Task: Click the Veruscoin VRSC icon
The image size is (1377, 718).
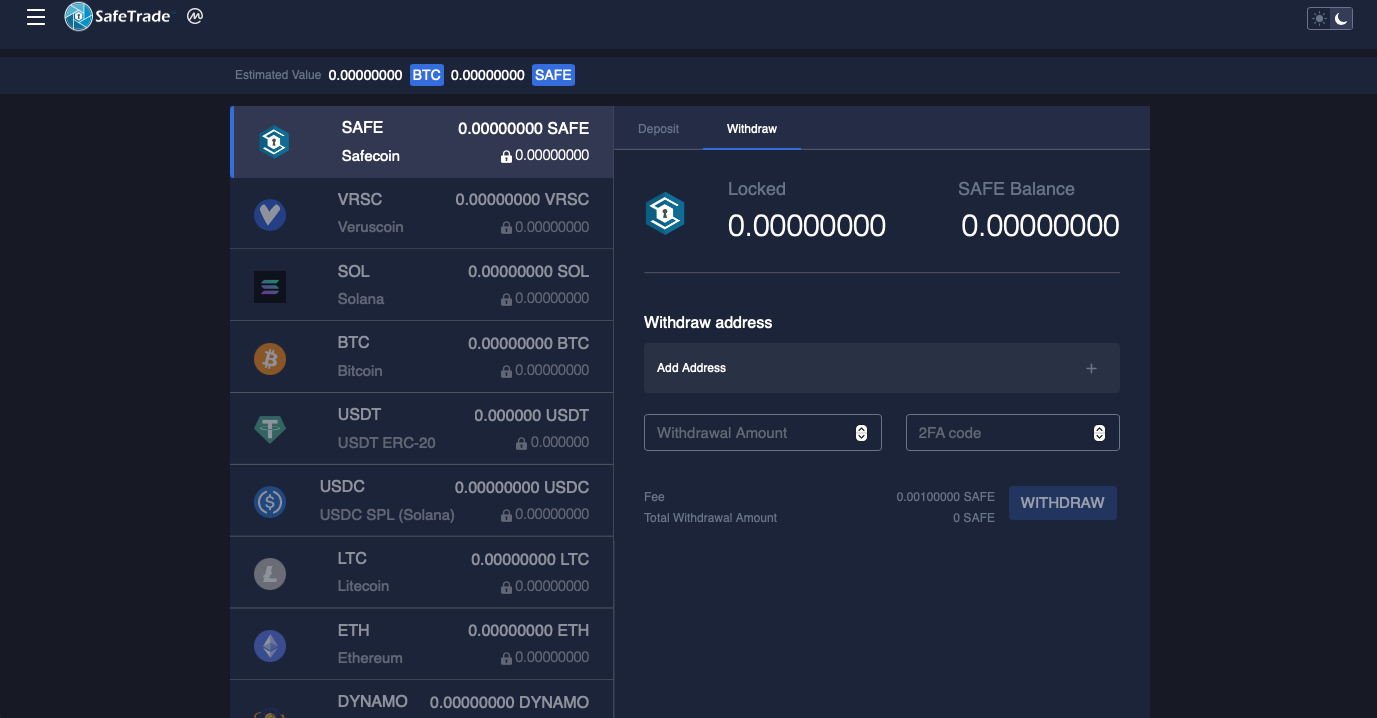Action: click(x=269, y=213)
